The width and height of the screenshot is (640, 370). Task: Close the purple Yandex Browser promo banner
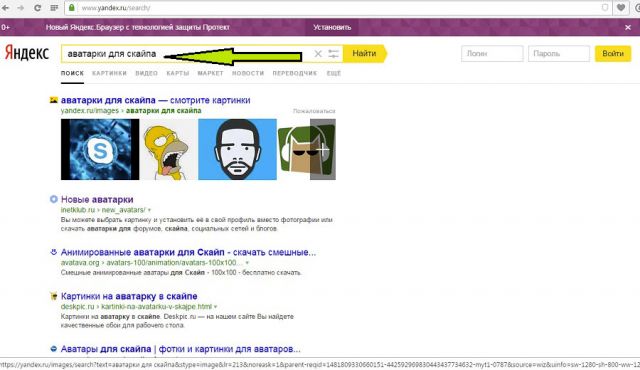628,27
